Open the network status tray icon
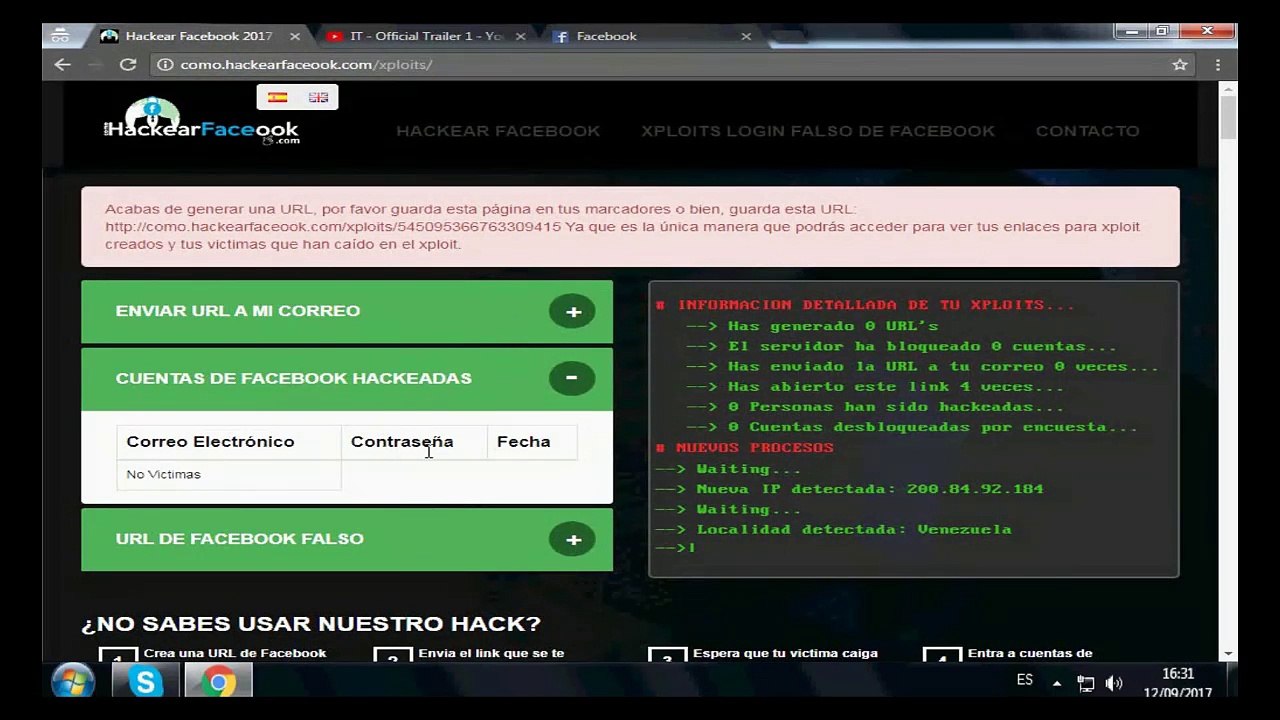Image resolution: width=1280 pixels, height=720 pixels. 1085,684
